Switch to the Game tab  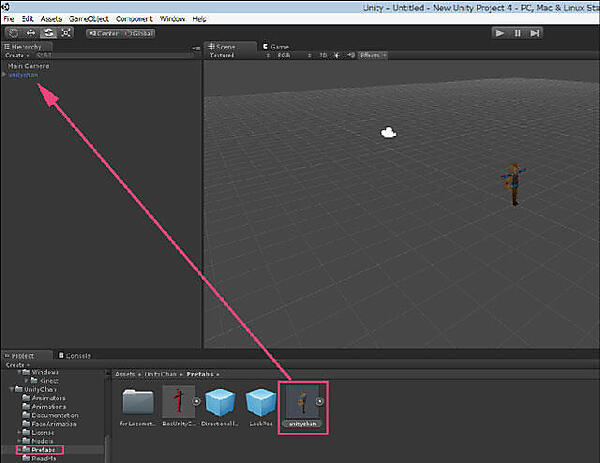click(x=276, y=46)
